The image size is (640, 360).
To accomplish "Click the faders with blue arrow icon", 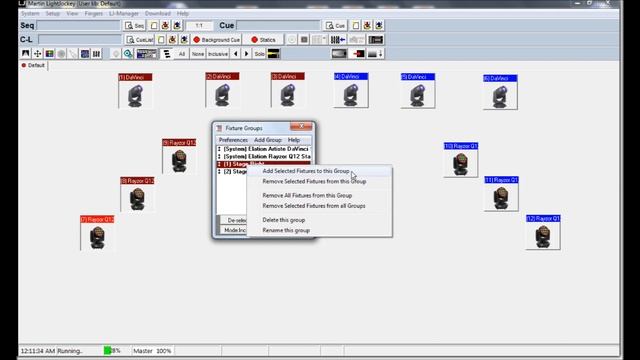I will (338, 40).
